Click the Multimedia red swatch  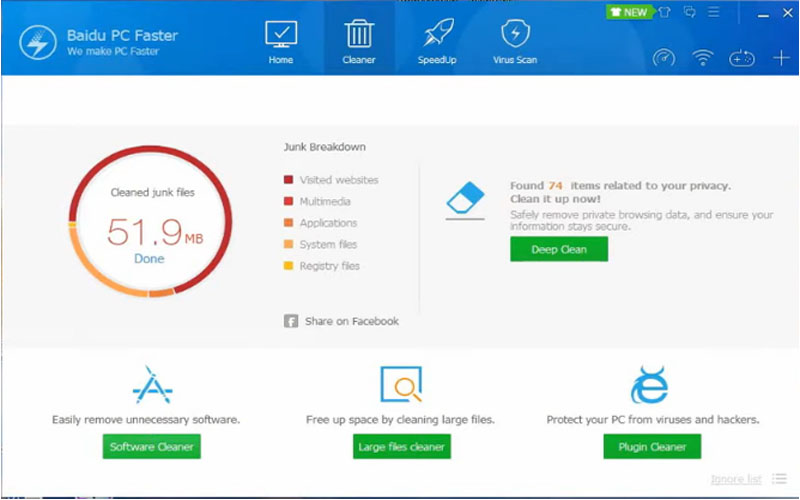pyautogui.click(x=288, y=201)
